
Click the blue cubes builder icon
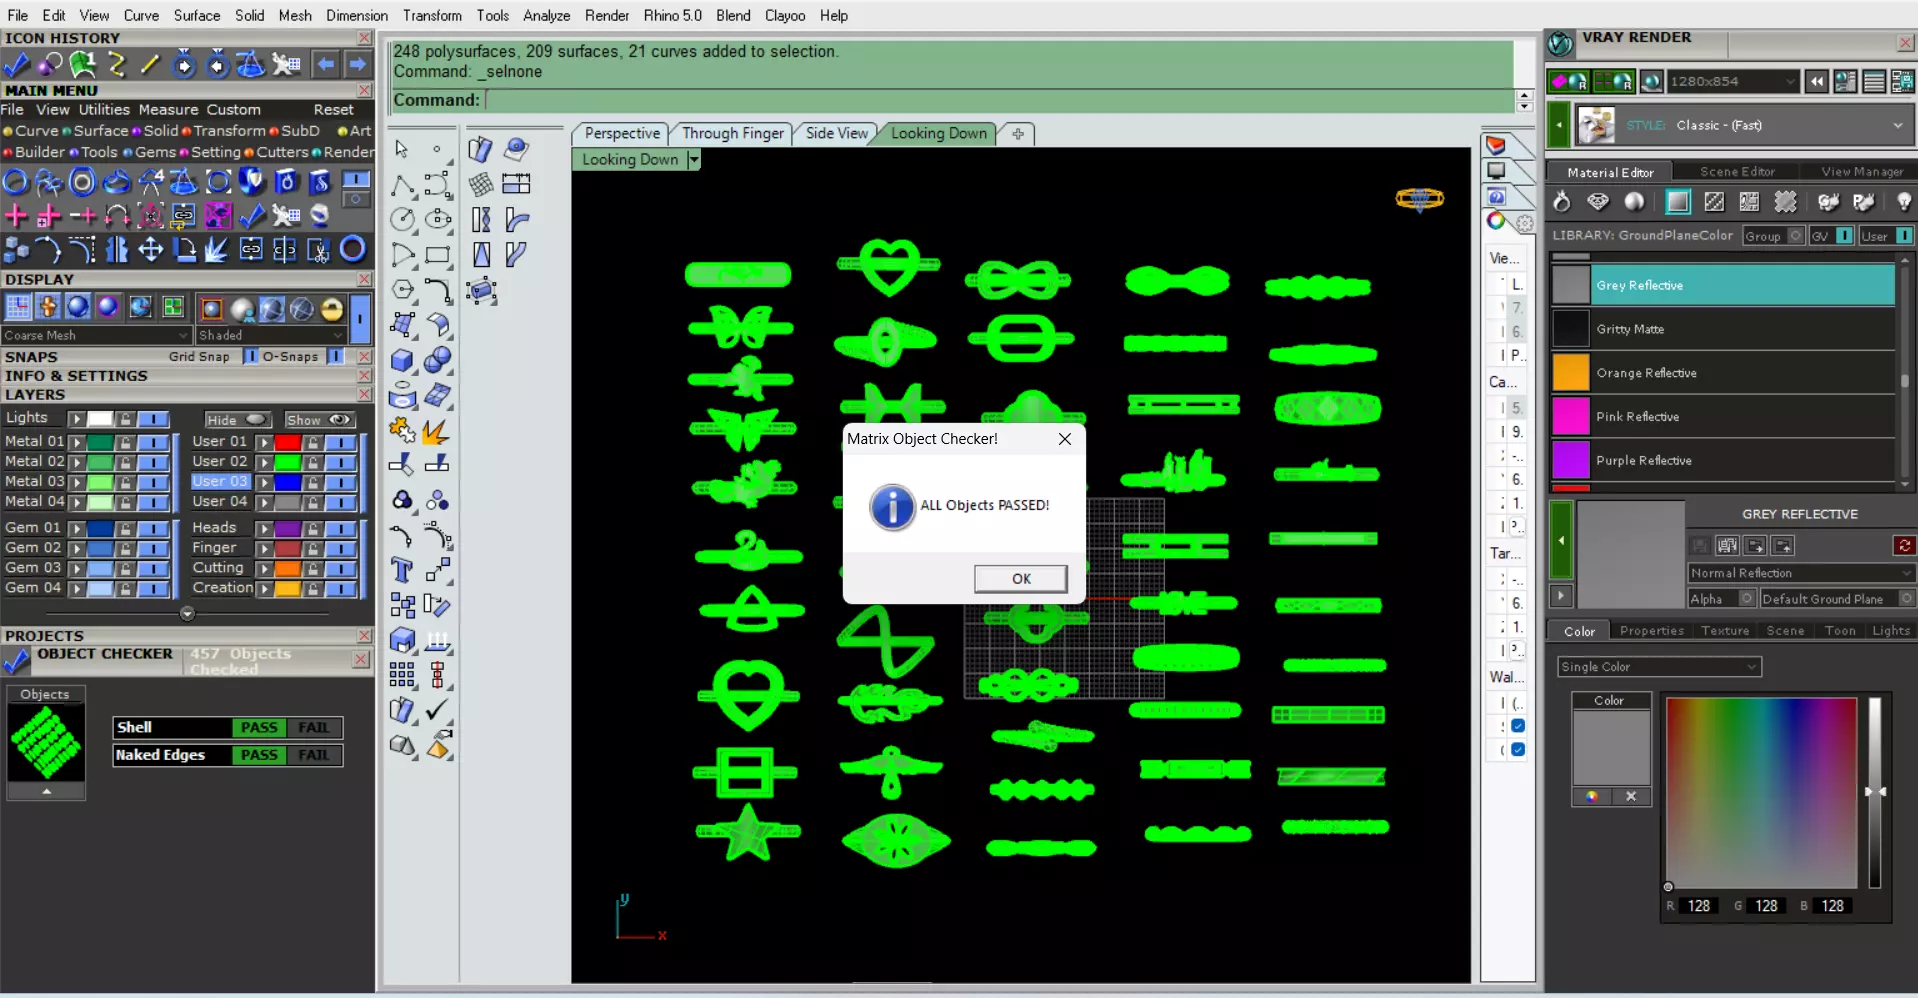16,249
